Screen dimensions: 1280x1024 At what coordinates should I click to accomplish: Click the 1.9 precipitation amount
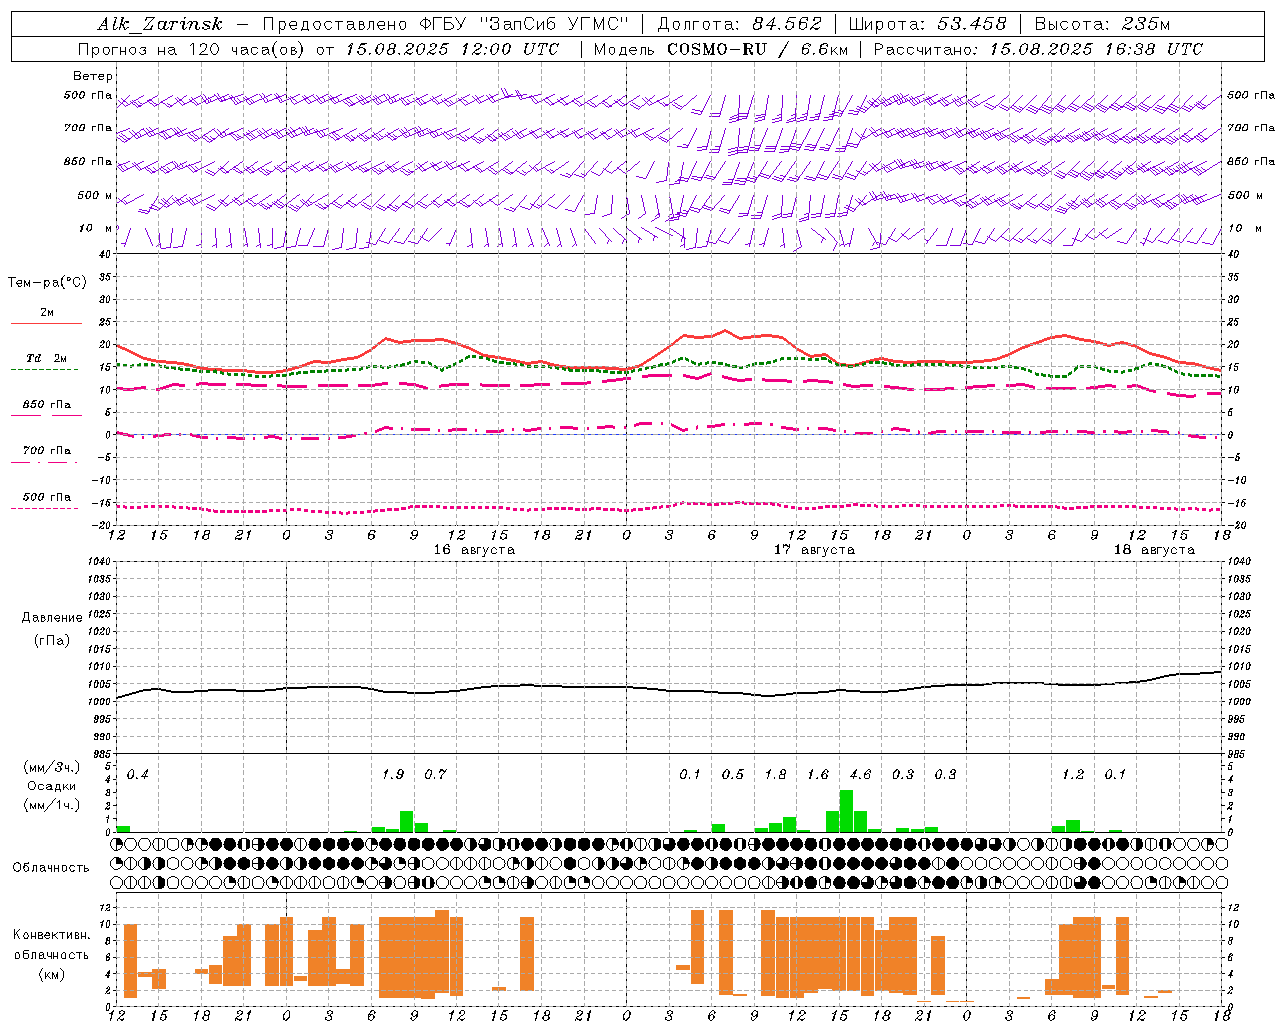[x=393, y=774]
